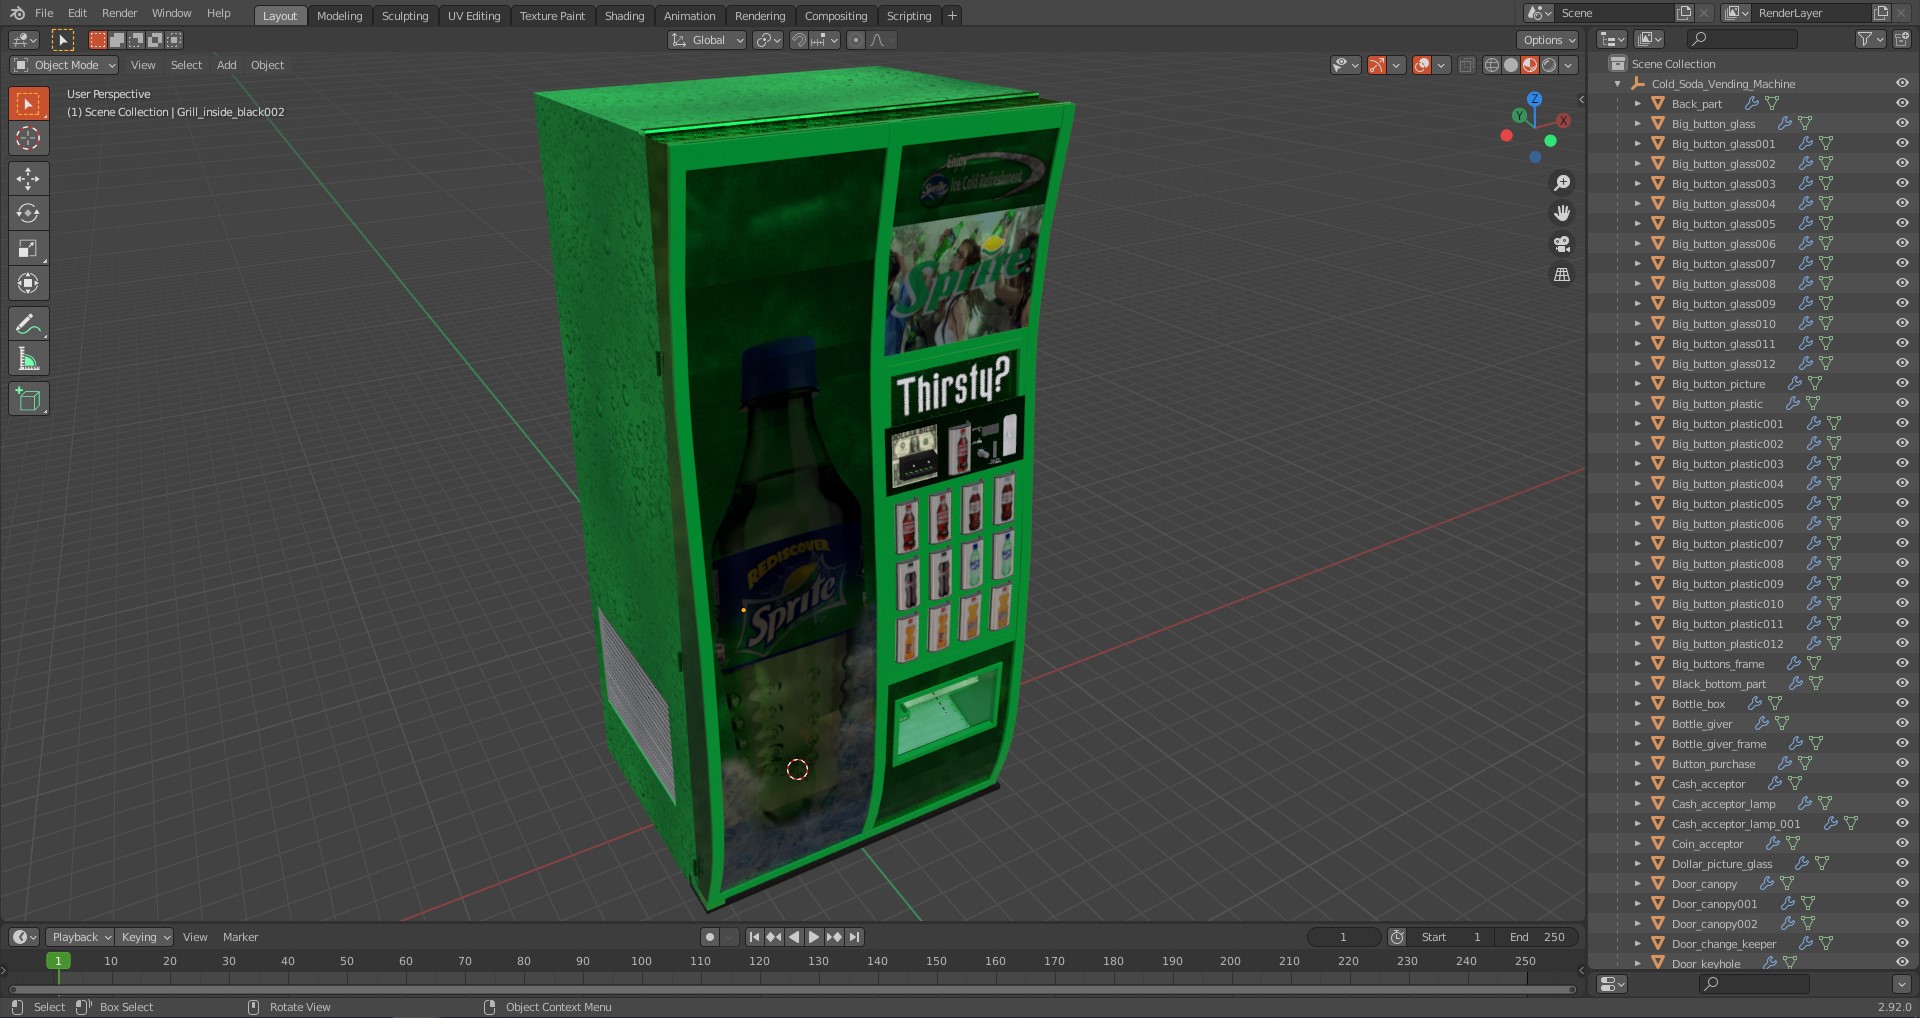
Task: Click the timeline playhead marker at frame 1
Action: point(58,961)
